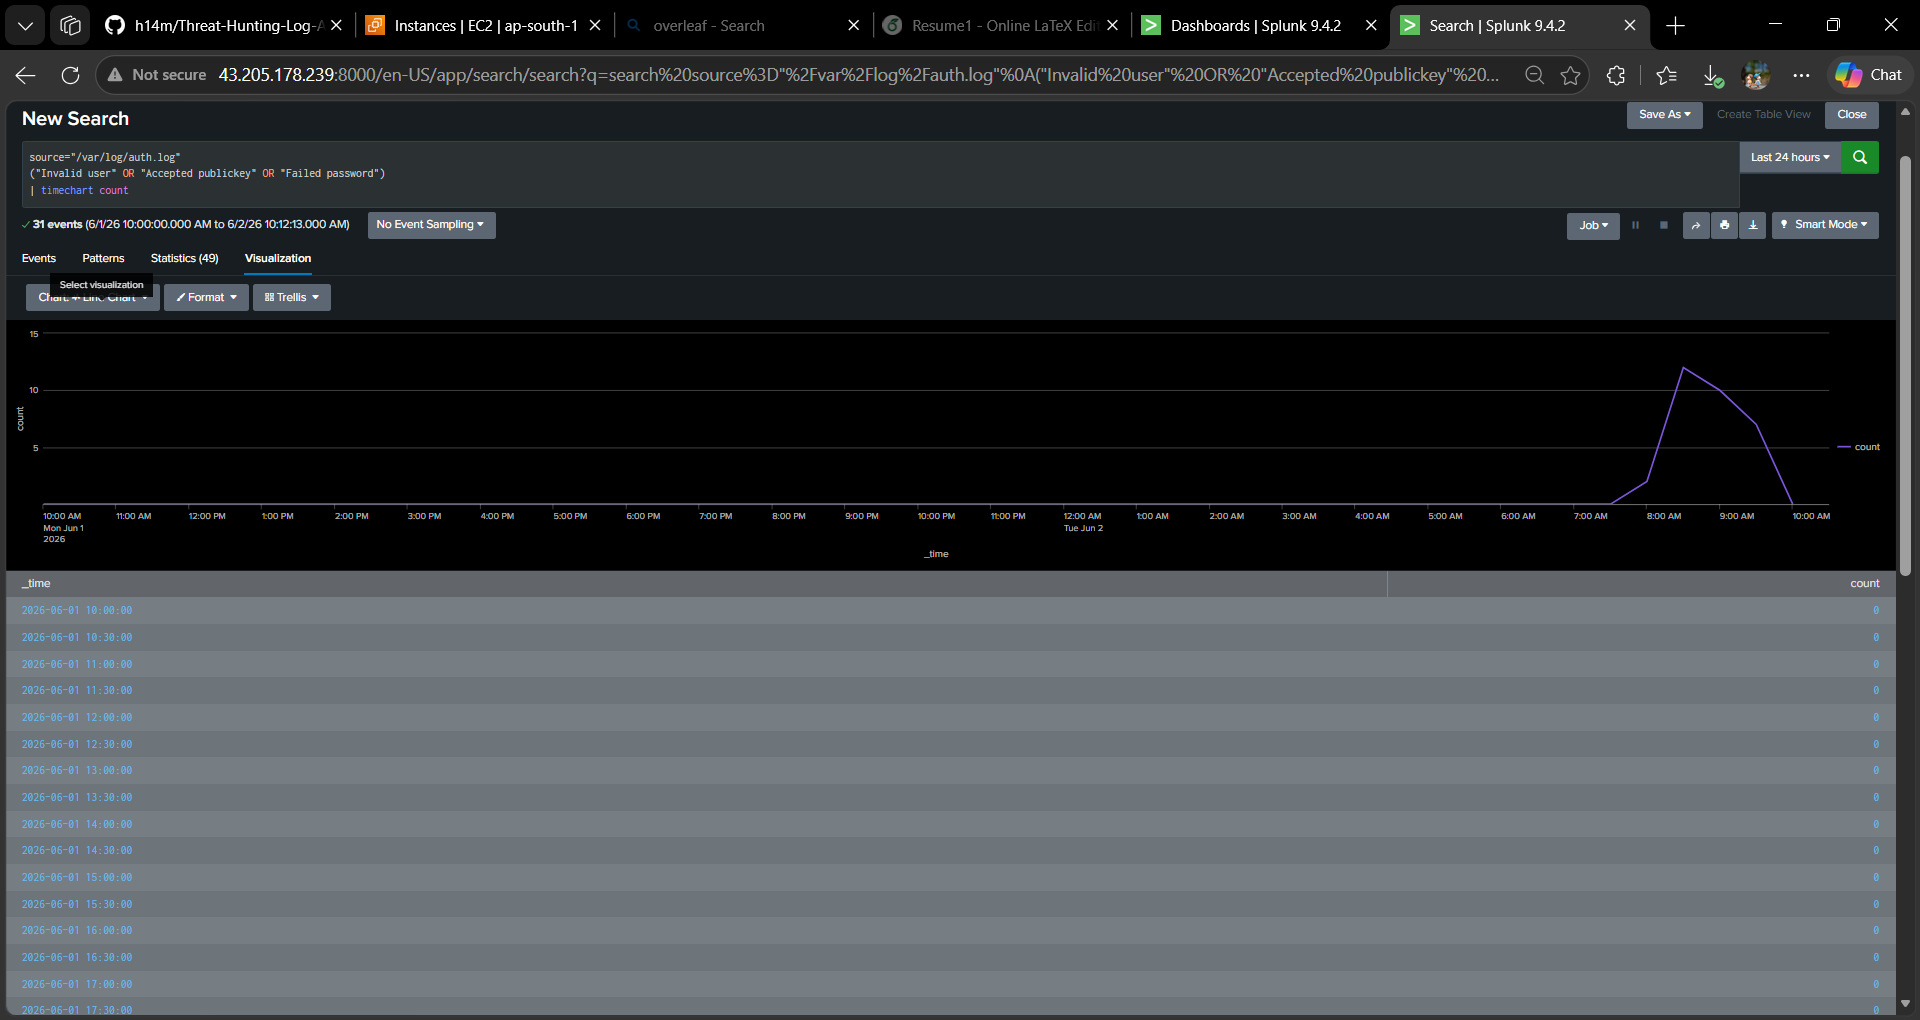Screen dimensions: 1920x1020
Task: Click the 2026-06-01 15:30:00 time cell
Action: pos(77,905)
